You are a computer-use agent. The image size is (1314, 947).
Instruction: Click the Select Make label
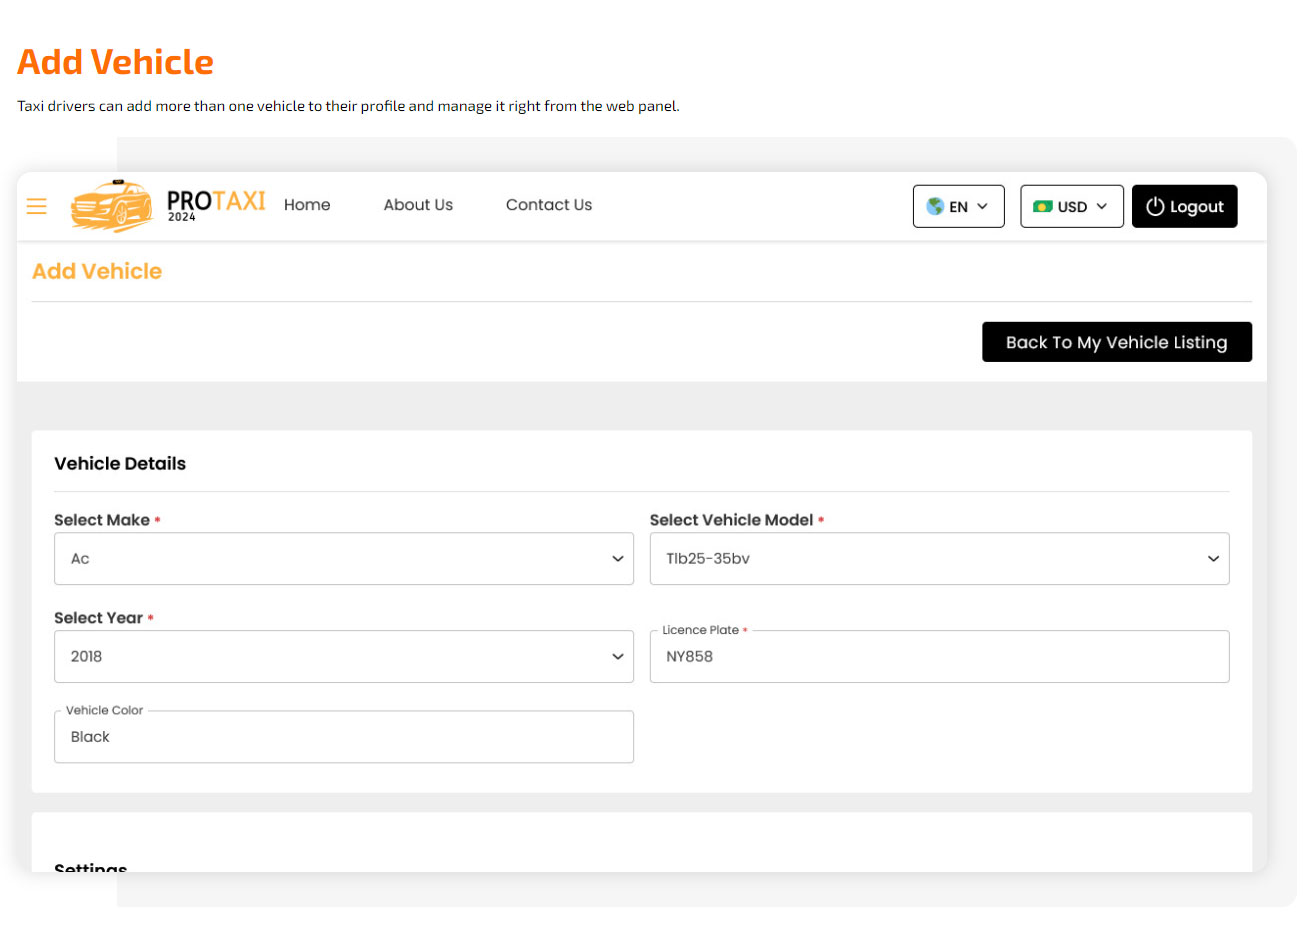pos(102,520)
